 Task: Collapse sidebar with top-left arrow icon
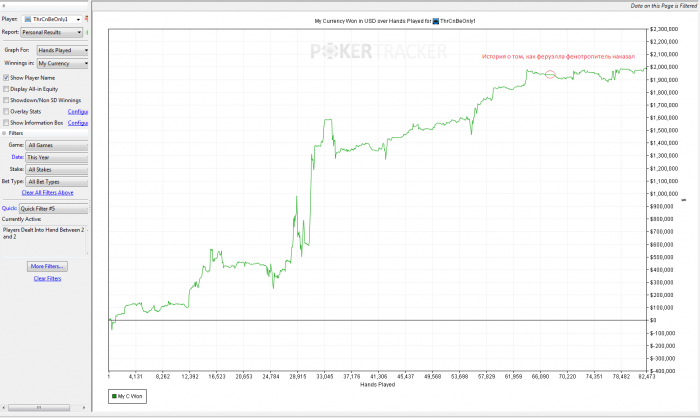point(4,6)
